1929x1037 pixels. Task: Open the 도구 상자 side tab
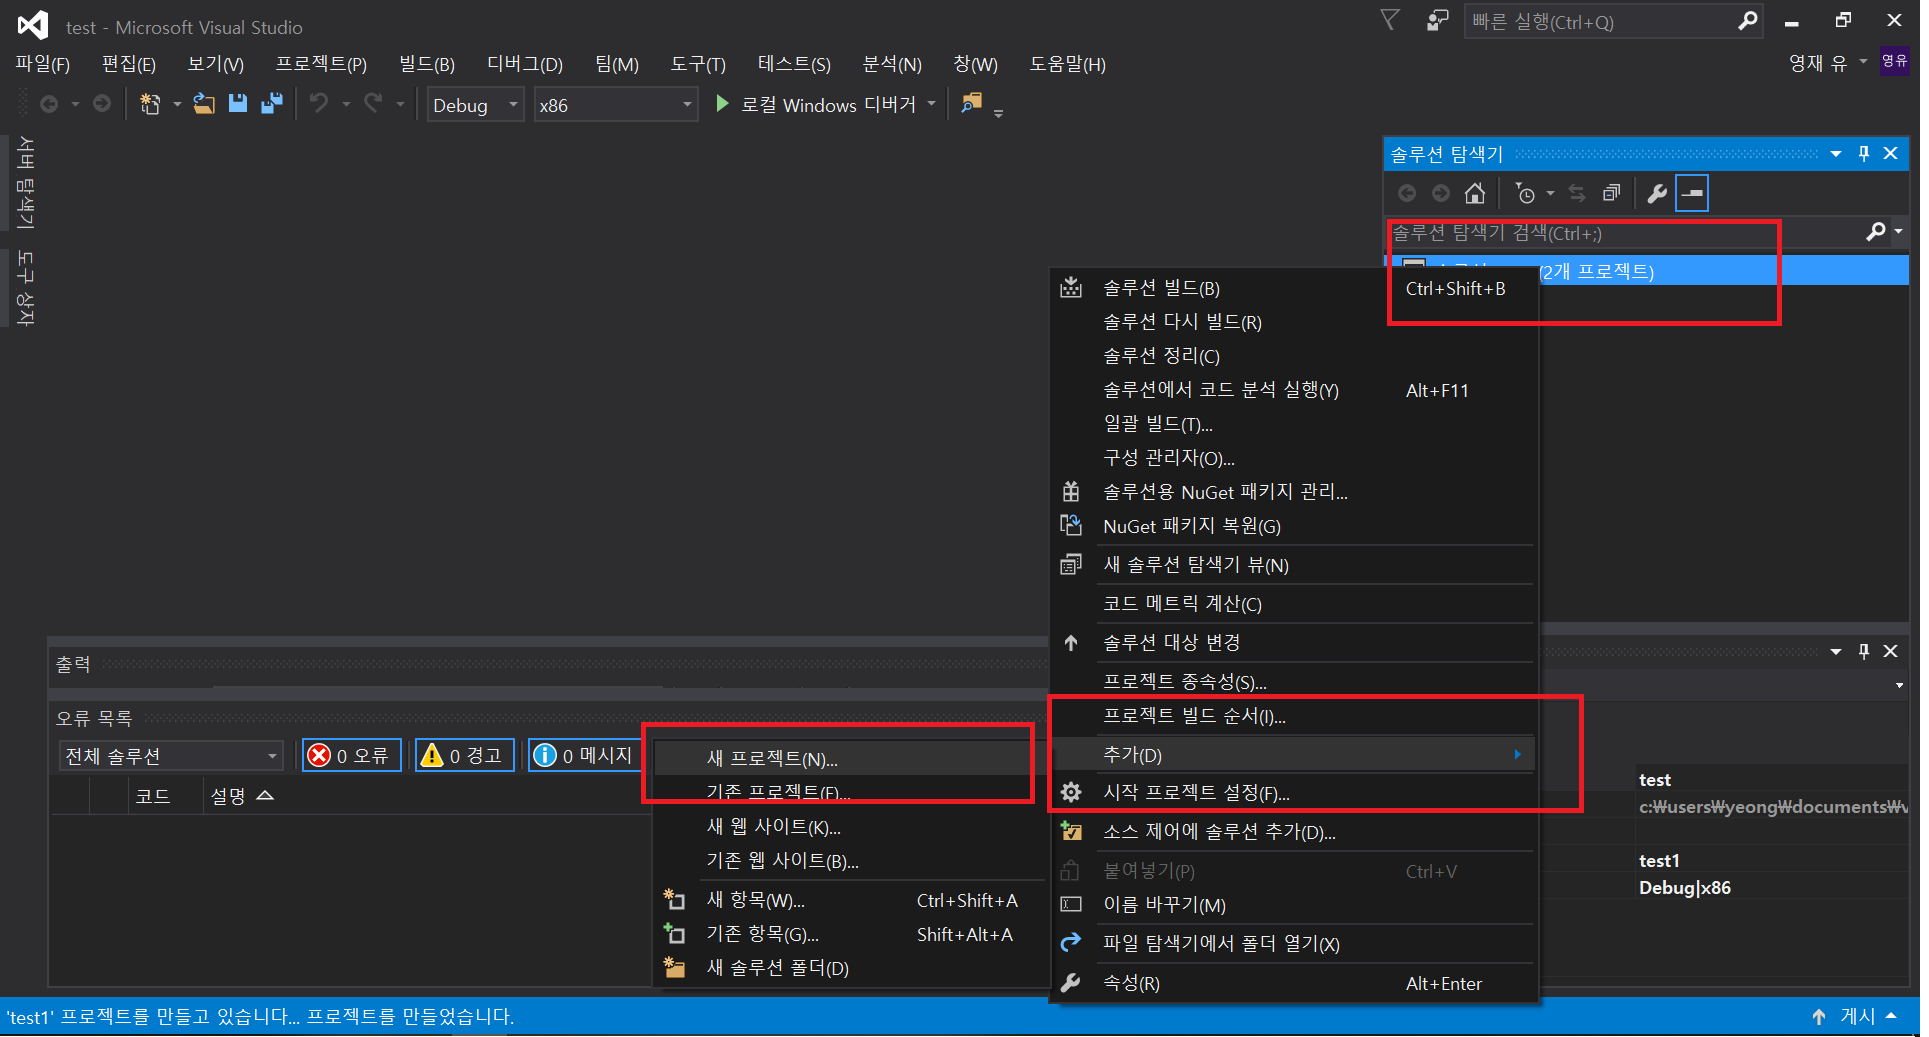pos(25,289)
